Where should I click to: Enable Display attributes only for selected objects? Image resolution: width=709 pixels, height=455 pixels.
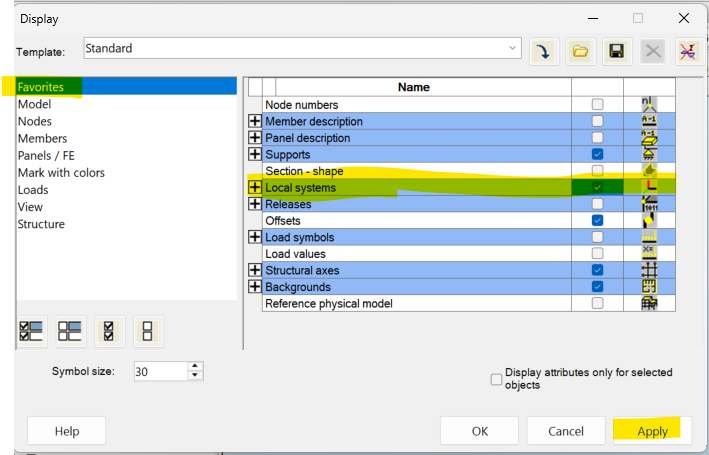tap(496, 379)
